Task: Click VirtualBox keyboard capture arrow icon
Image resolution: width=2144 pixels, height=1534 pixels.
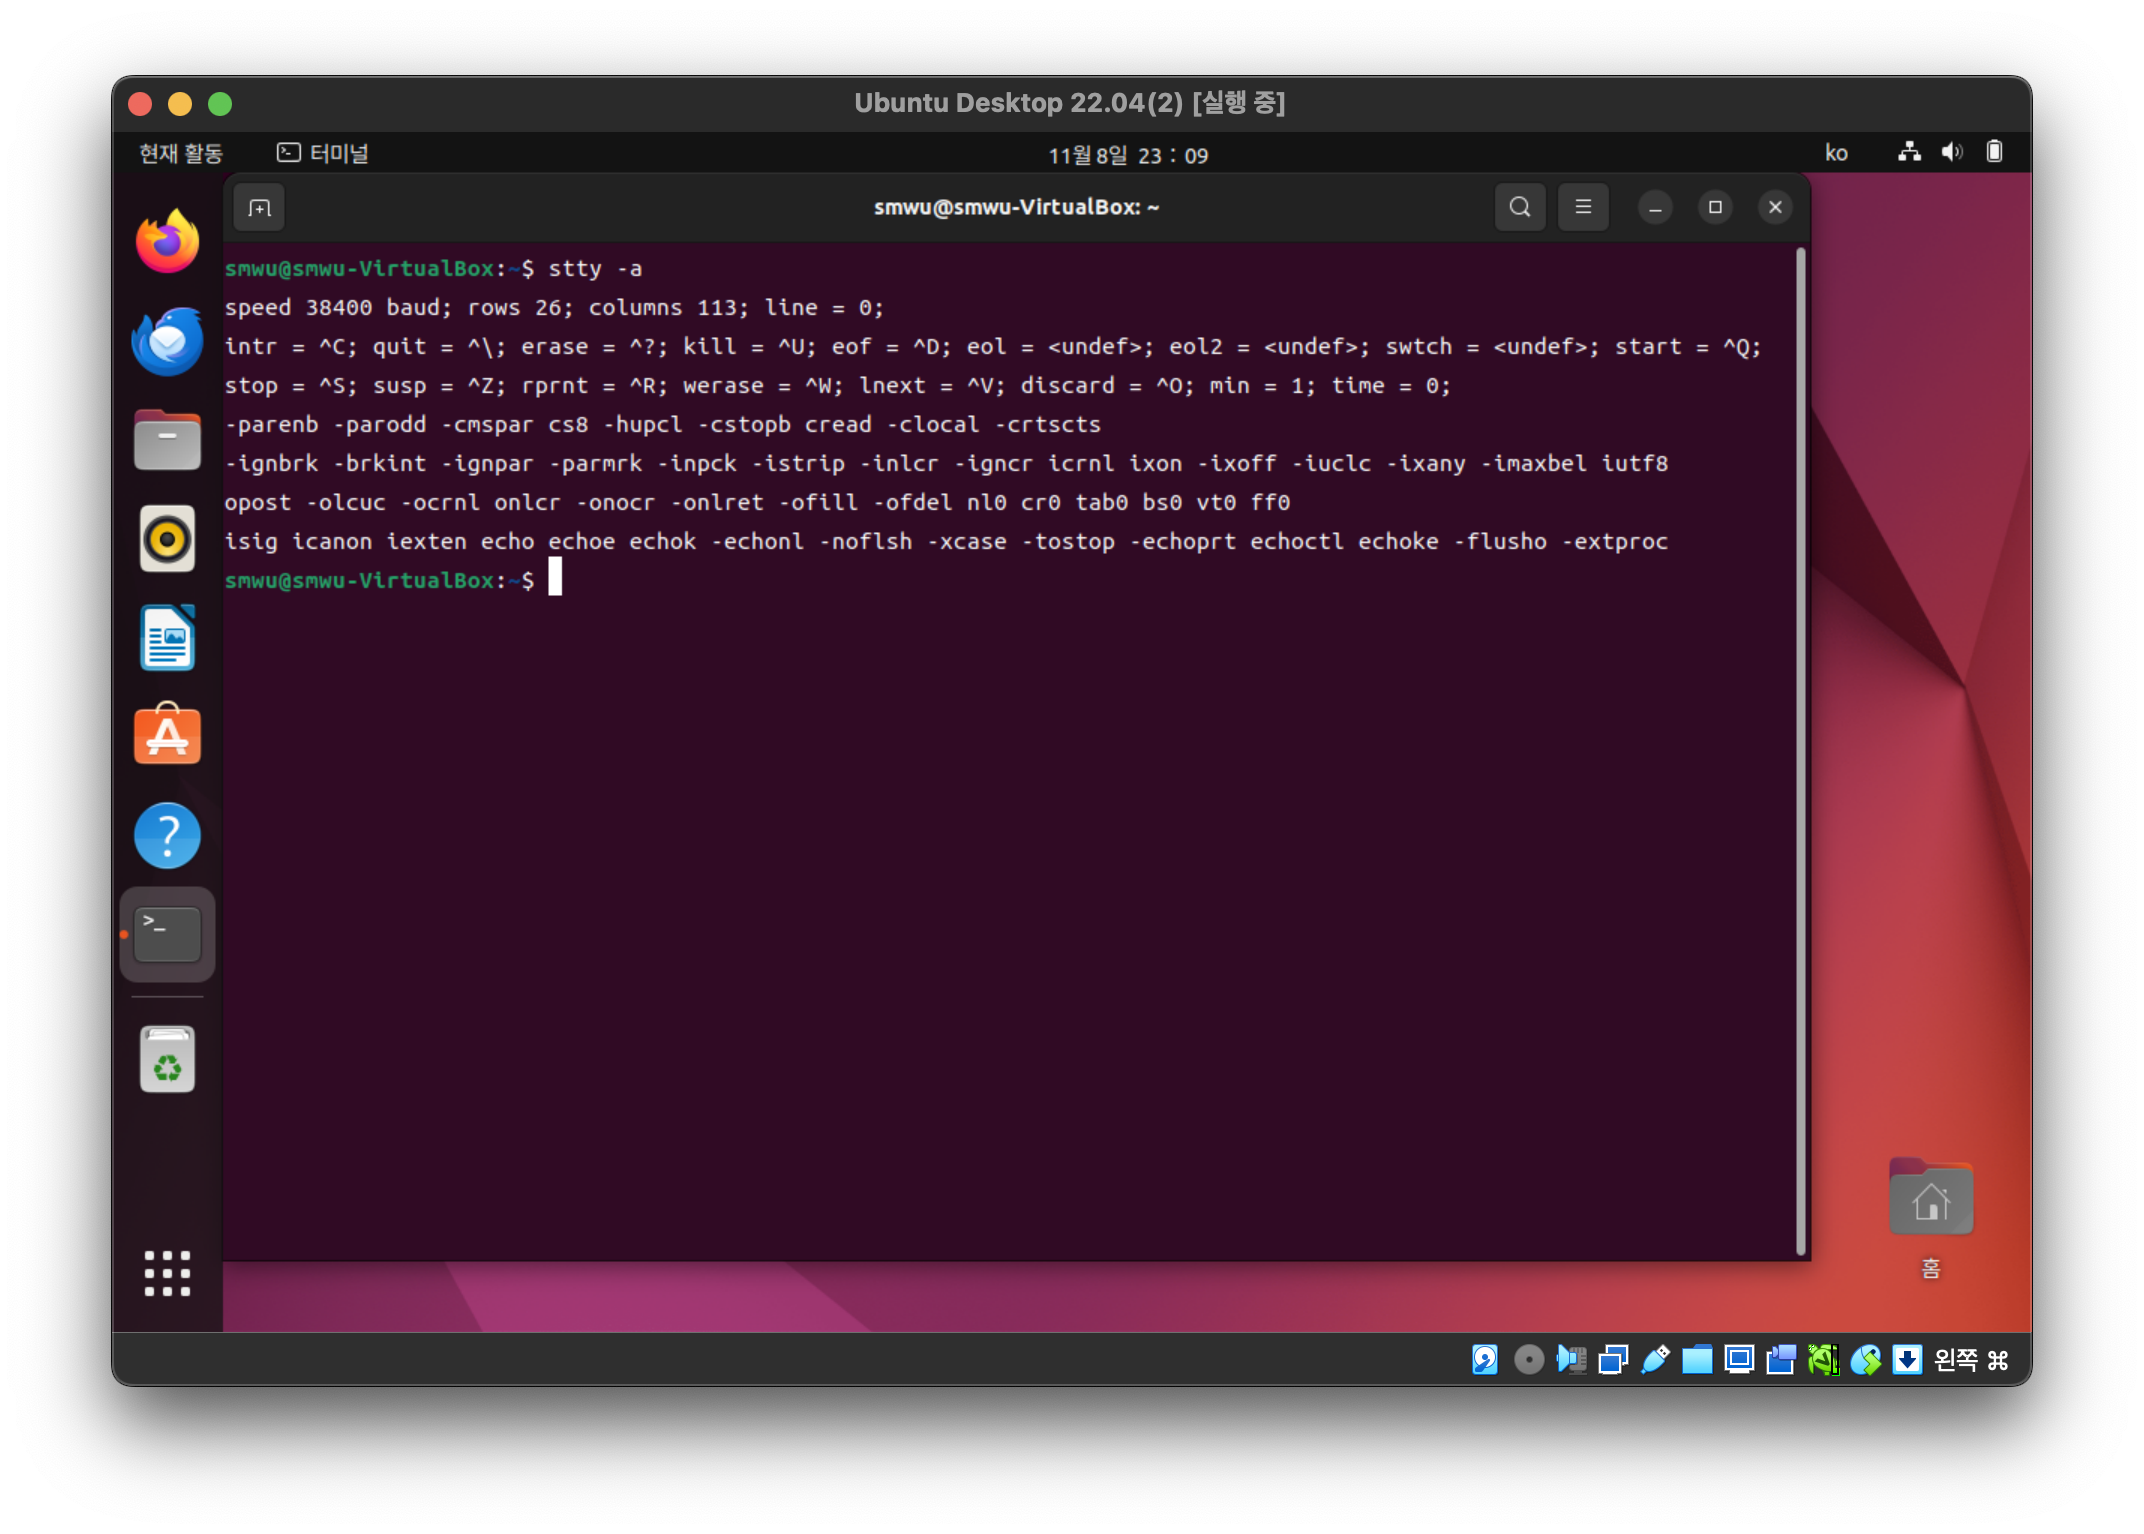Action: coord(1907,1359)
